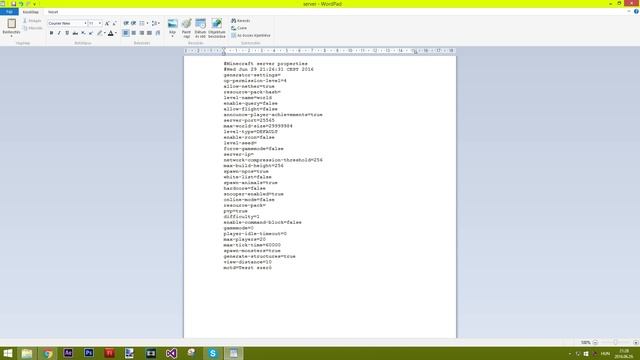This screenshot has width=640, height=360.
Task: Click the Beillesztés clipboard paste icon
Action: [11, 24]
